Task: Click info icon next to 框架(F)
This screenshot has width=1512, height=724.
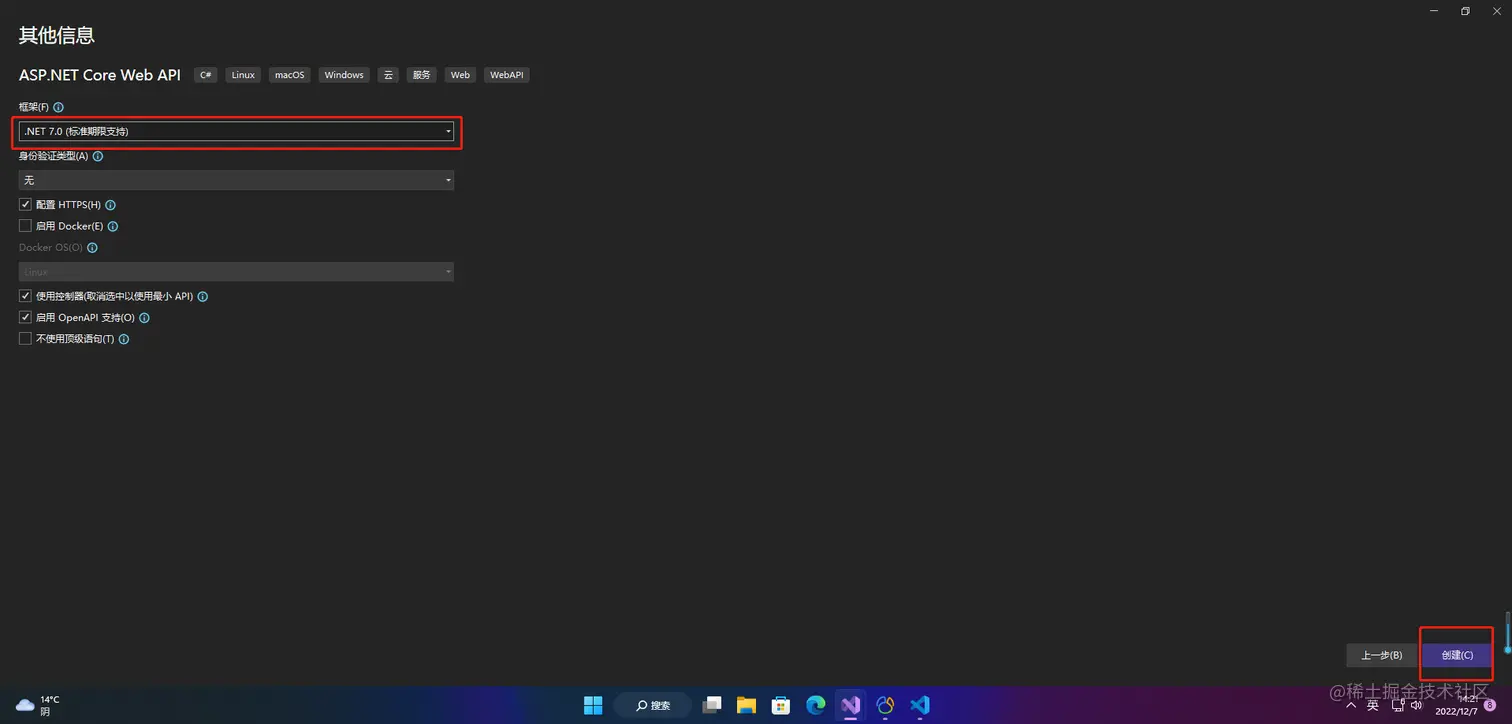Action: tap(58, 107)
